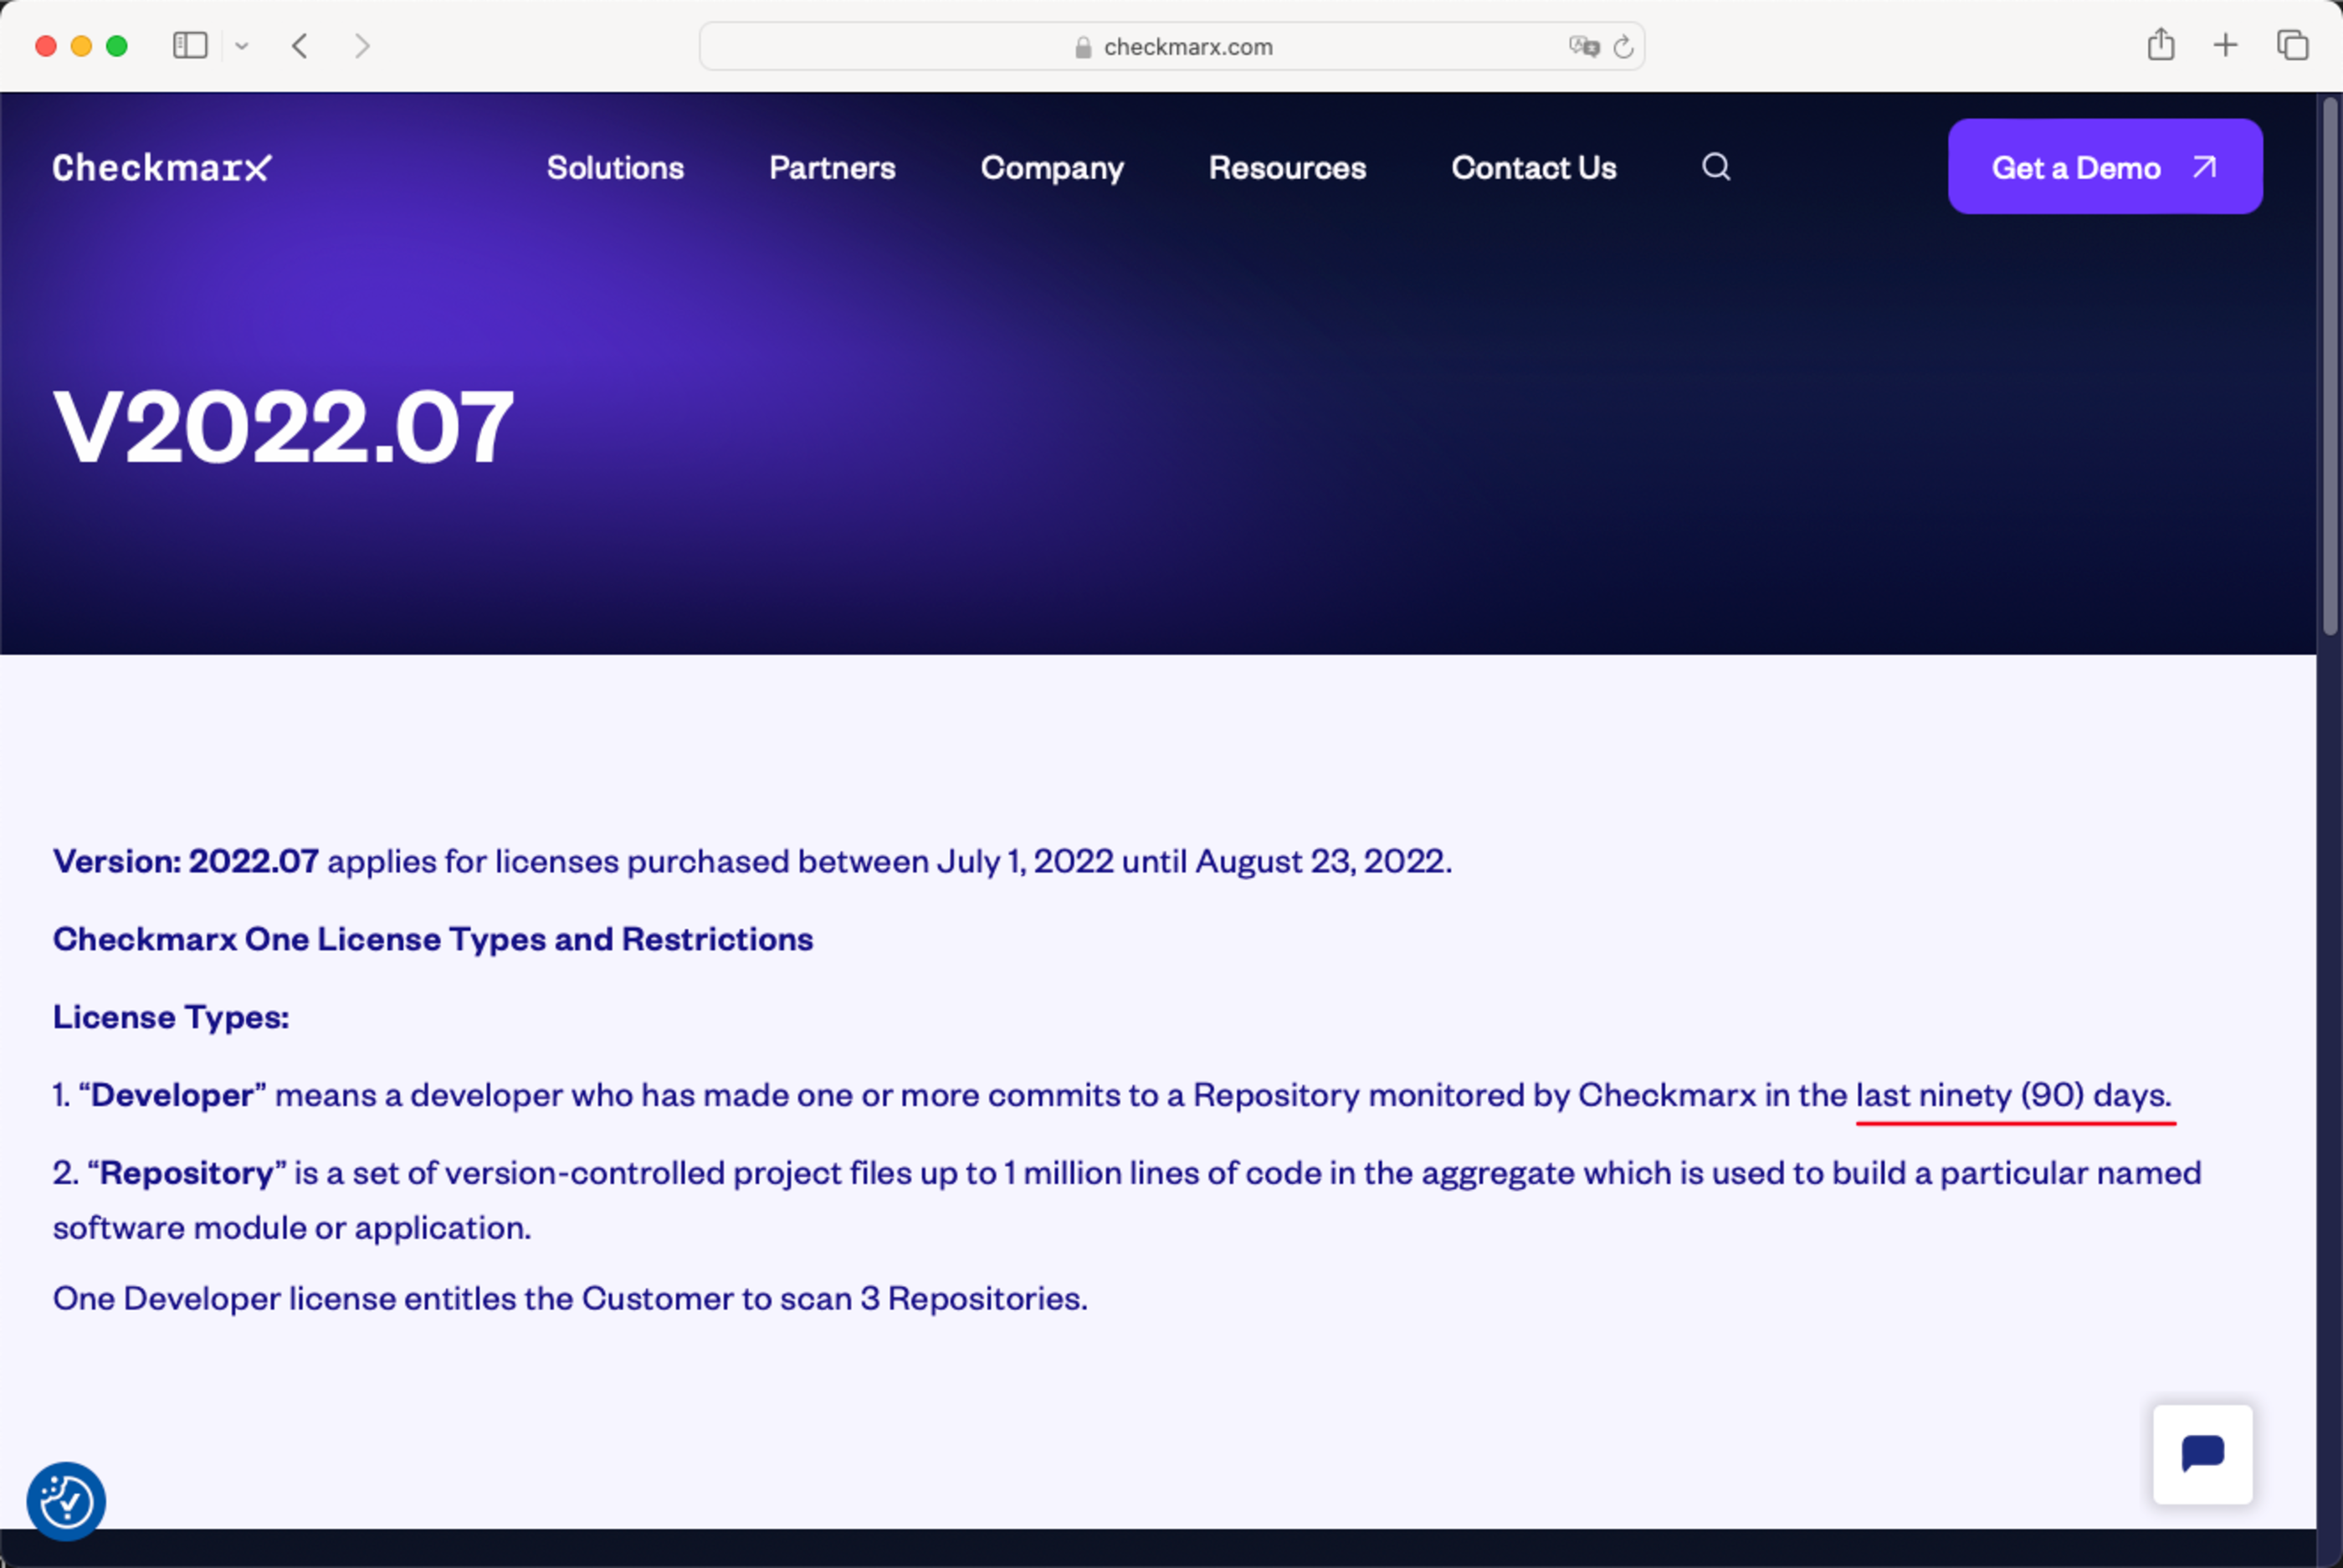
Task: Open the Company menu
Action: (1052, 168)
